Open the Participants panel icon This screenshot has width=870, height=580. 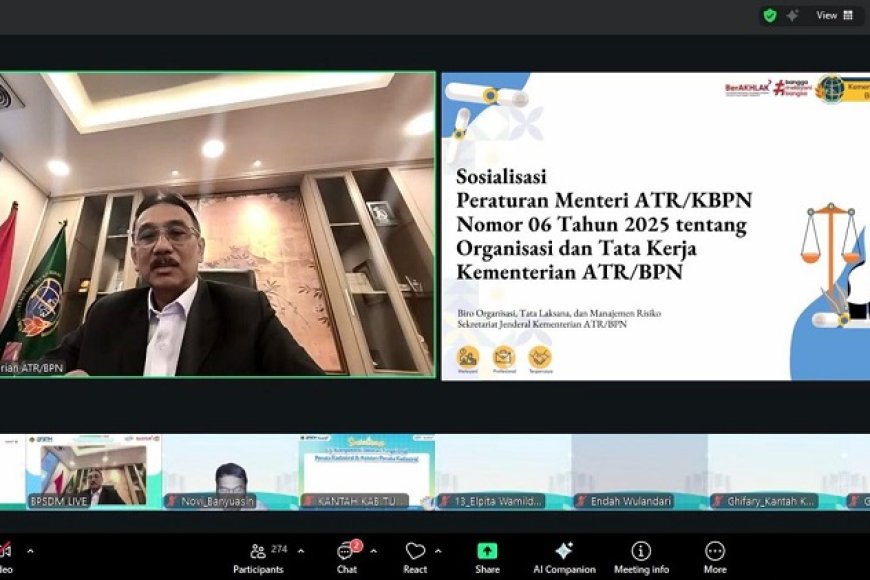click(256, 548)
